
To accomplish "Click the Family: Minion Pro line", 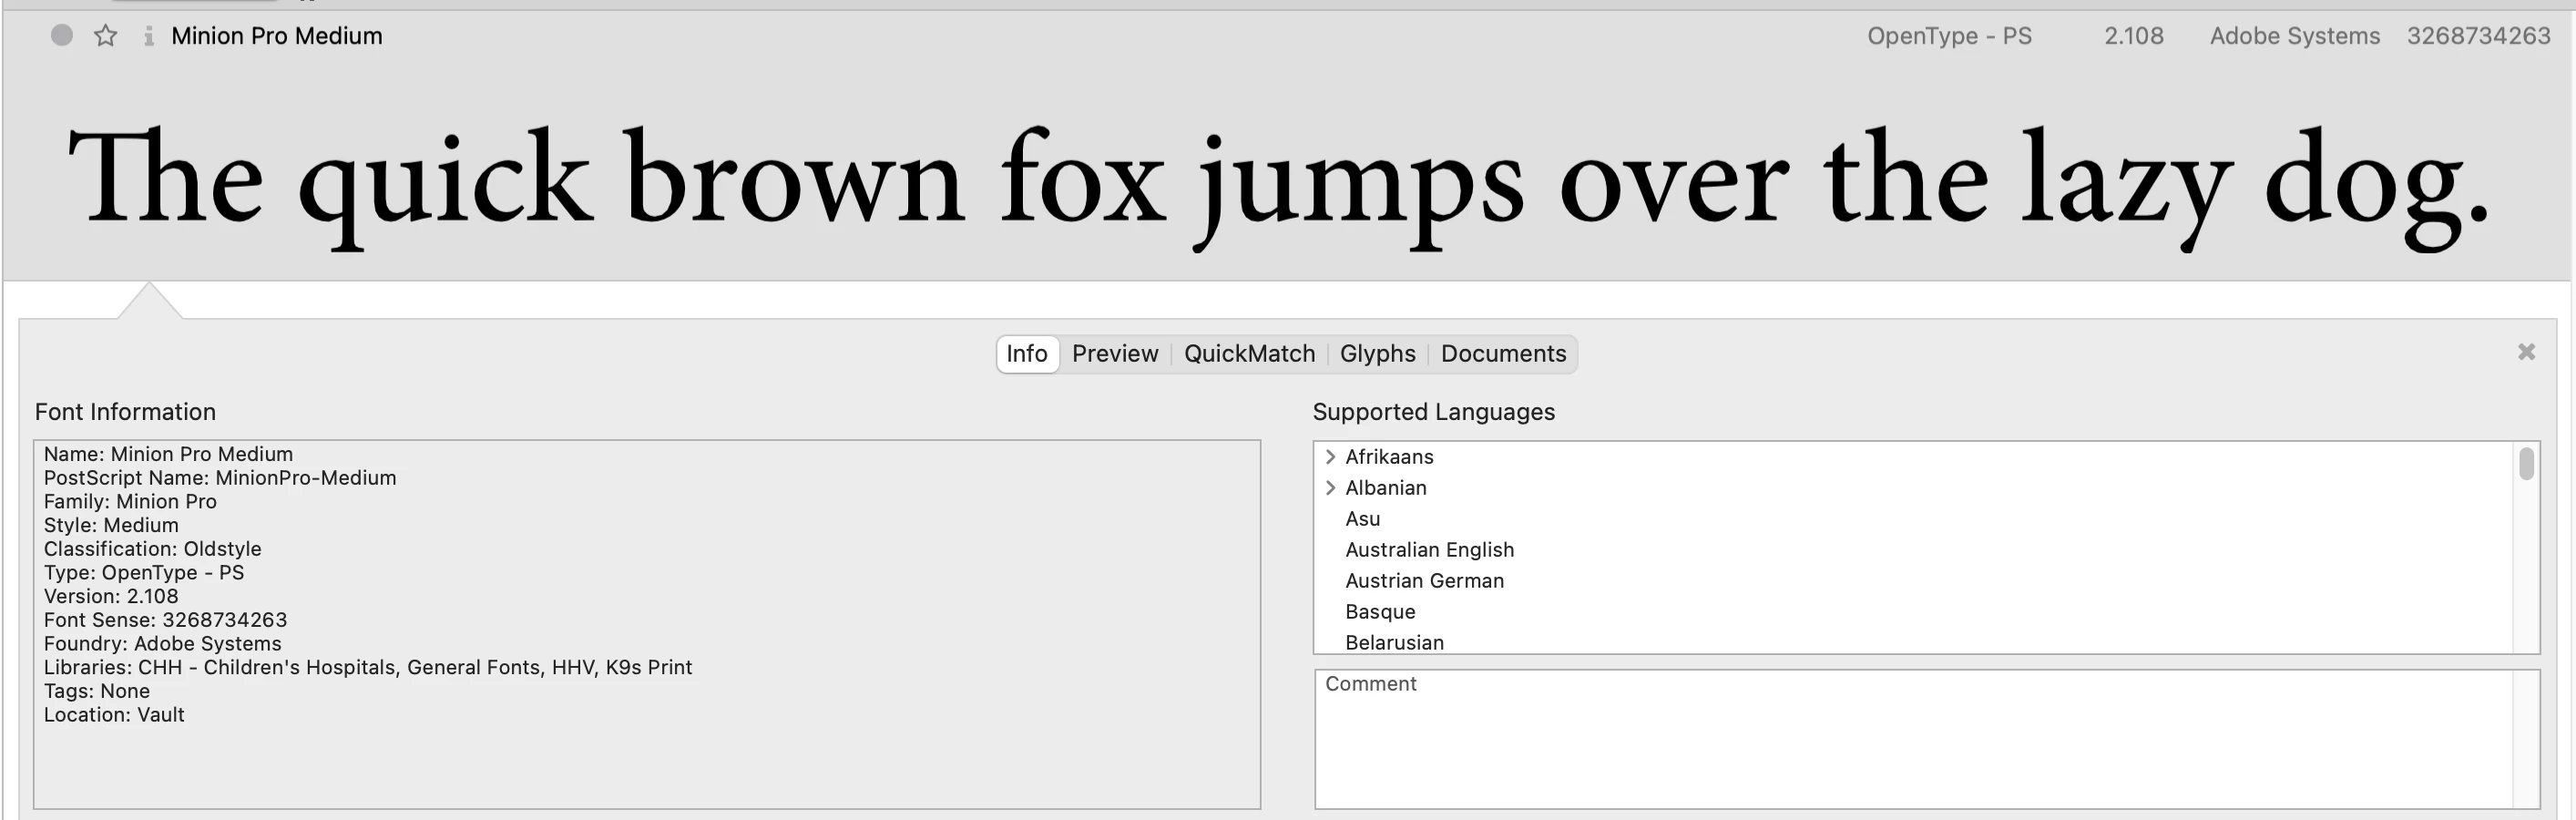I will pos(130,502).
